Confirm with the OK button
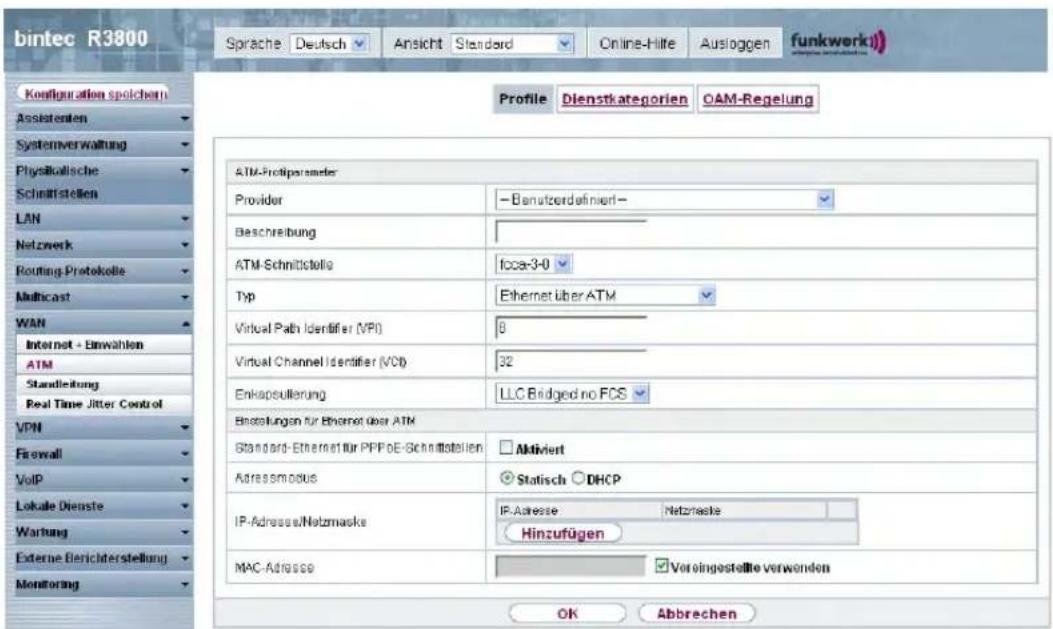The height and width of the screenshot is (629, 1053). click(x=567, y=613)
